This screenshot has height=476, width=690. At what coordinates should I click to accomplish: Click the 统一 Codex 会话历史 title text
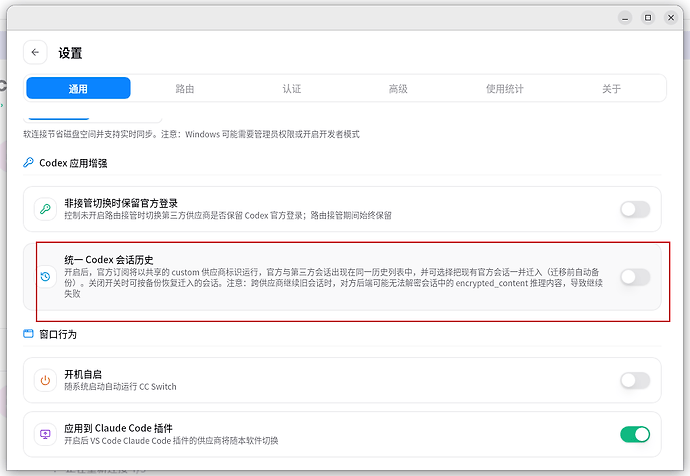point(109,260)
